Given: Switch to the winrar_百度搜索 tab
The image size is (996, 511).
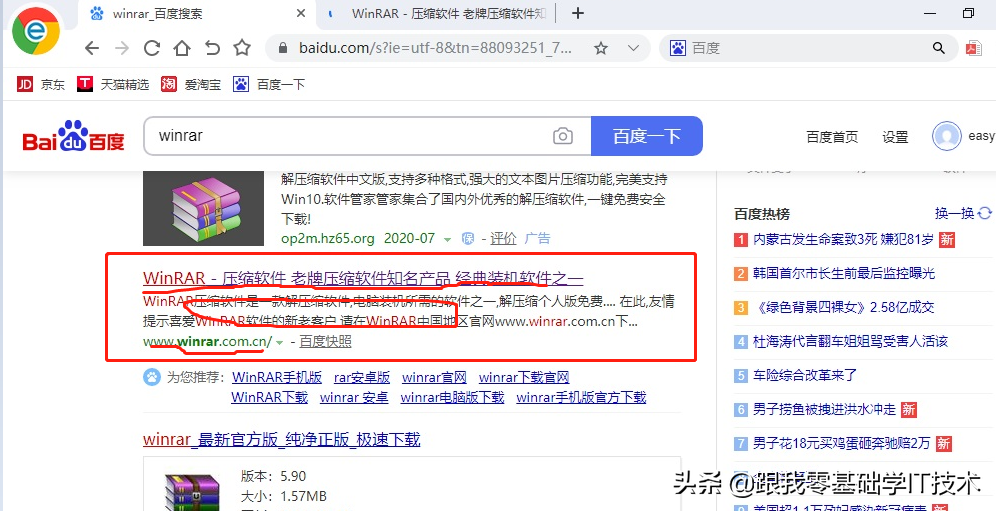Looking at the screenshot, I should coord(199,13).
